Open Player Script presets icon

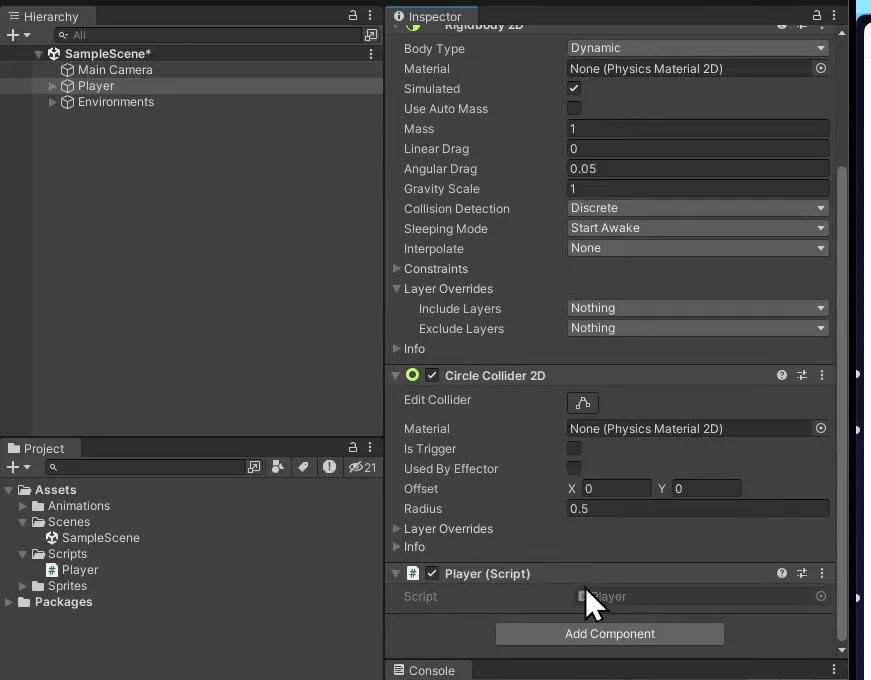(802, 573)
